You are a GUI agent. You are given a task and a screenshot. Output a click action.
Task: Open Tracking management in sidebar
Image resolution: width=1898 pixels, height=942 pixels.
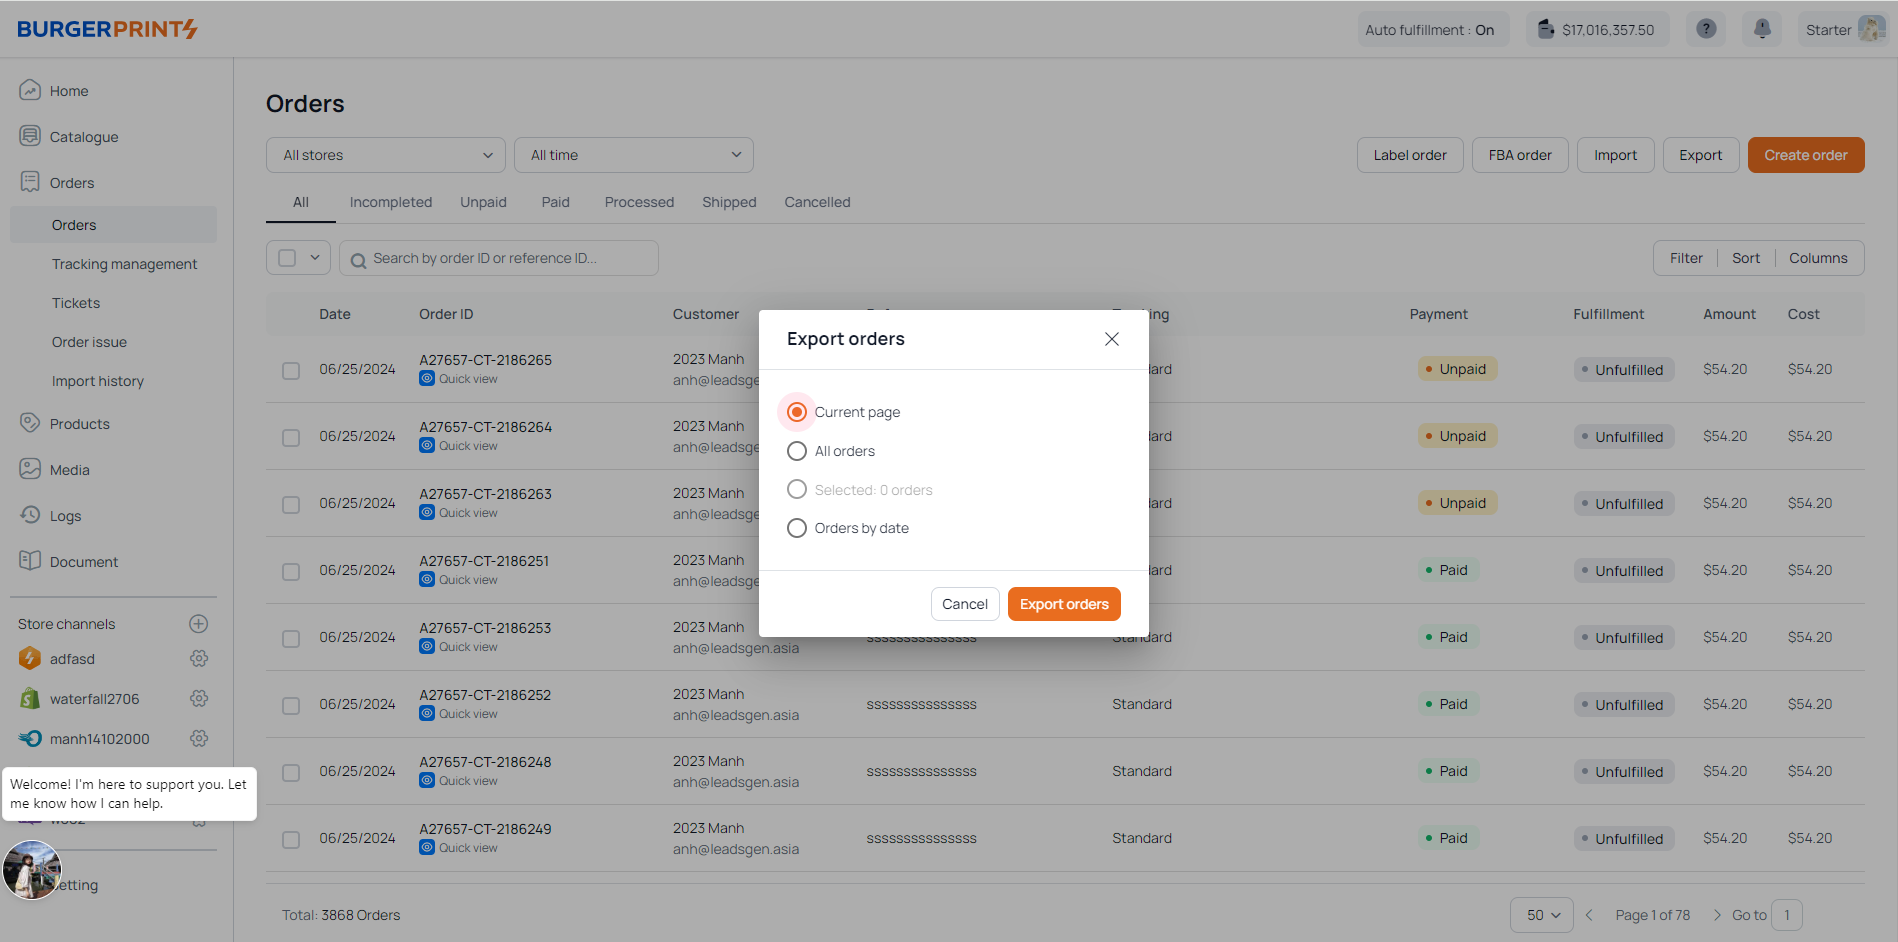point(124,264)
